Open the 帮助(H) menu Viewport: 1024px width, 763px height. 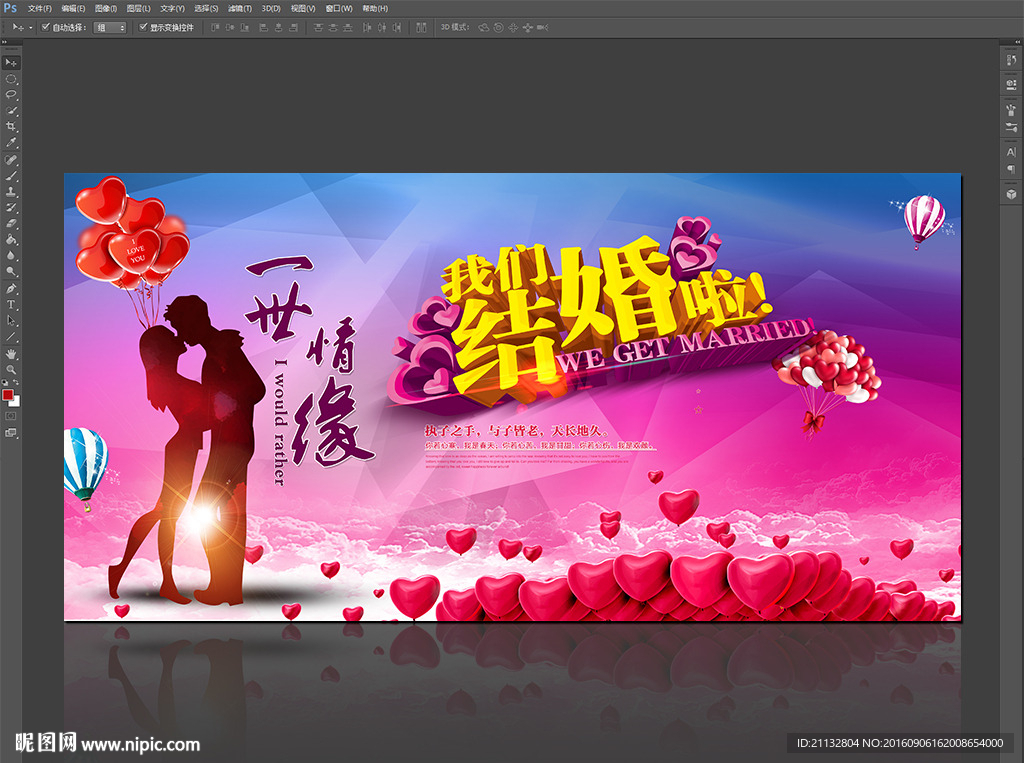(x=375, y=8)
